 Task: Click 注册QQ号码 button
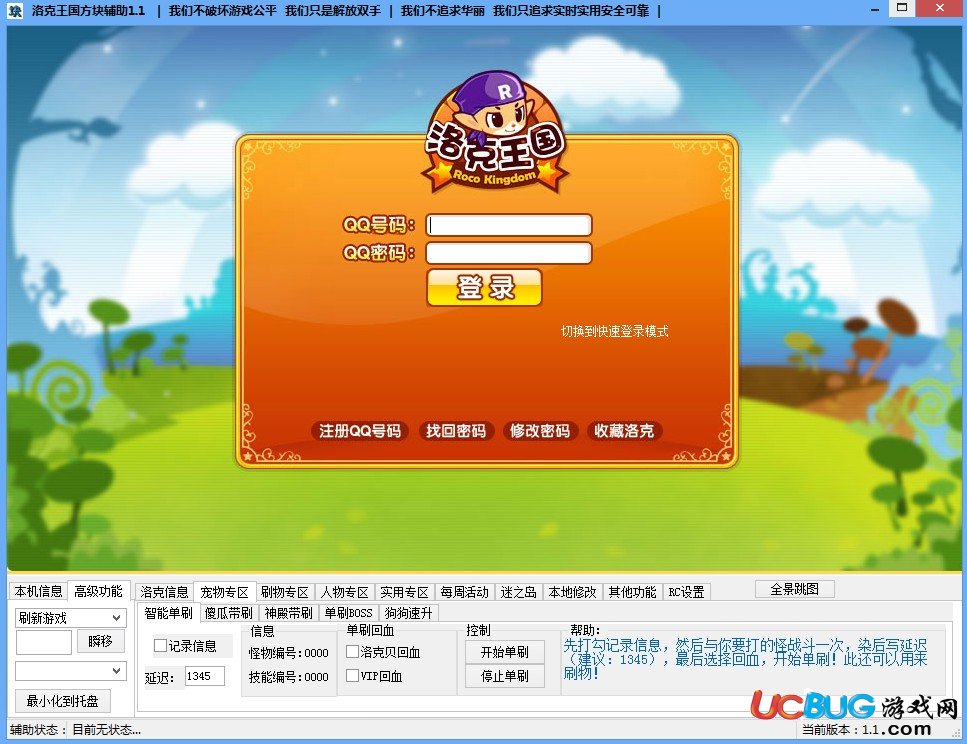click(360, 431)
